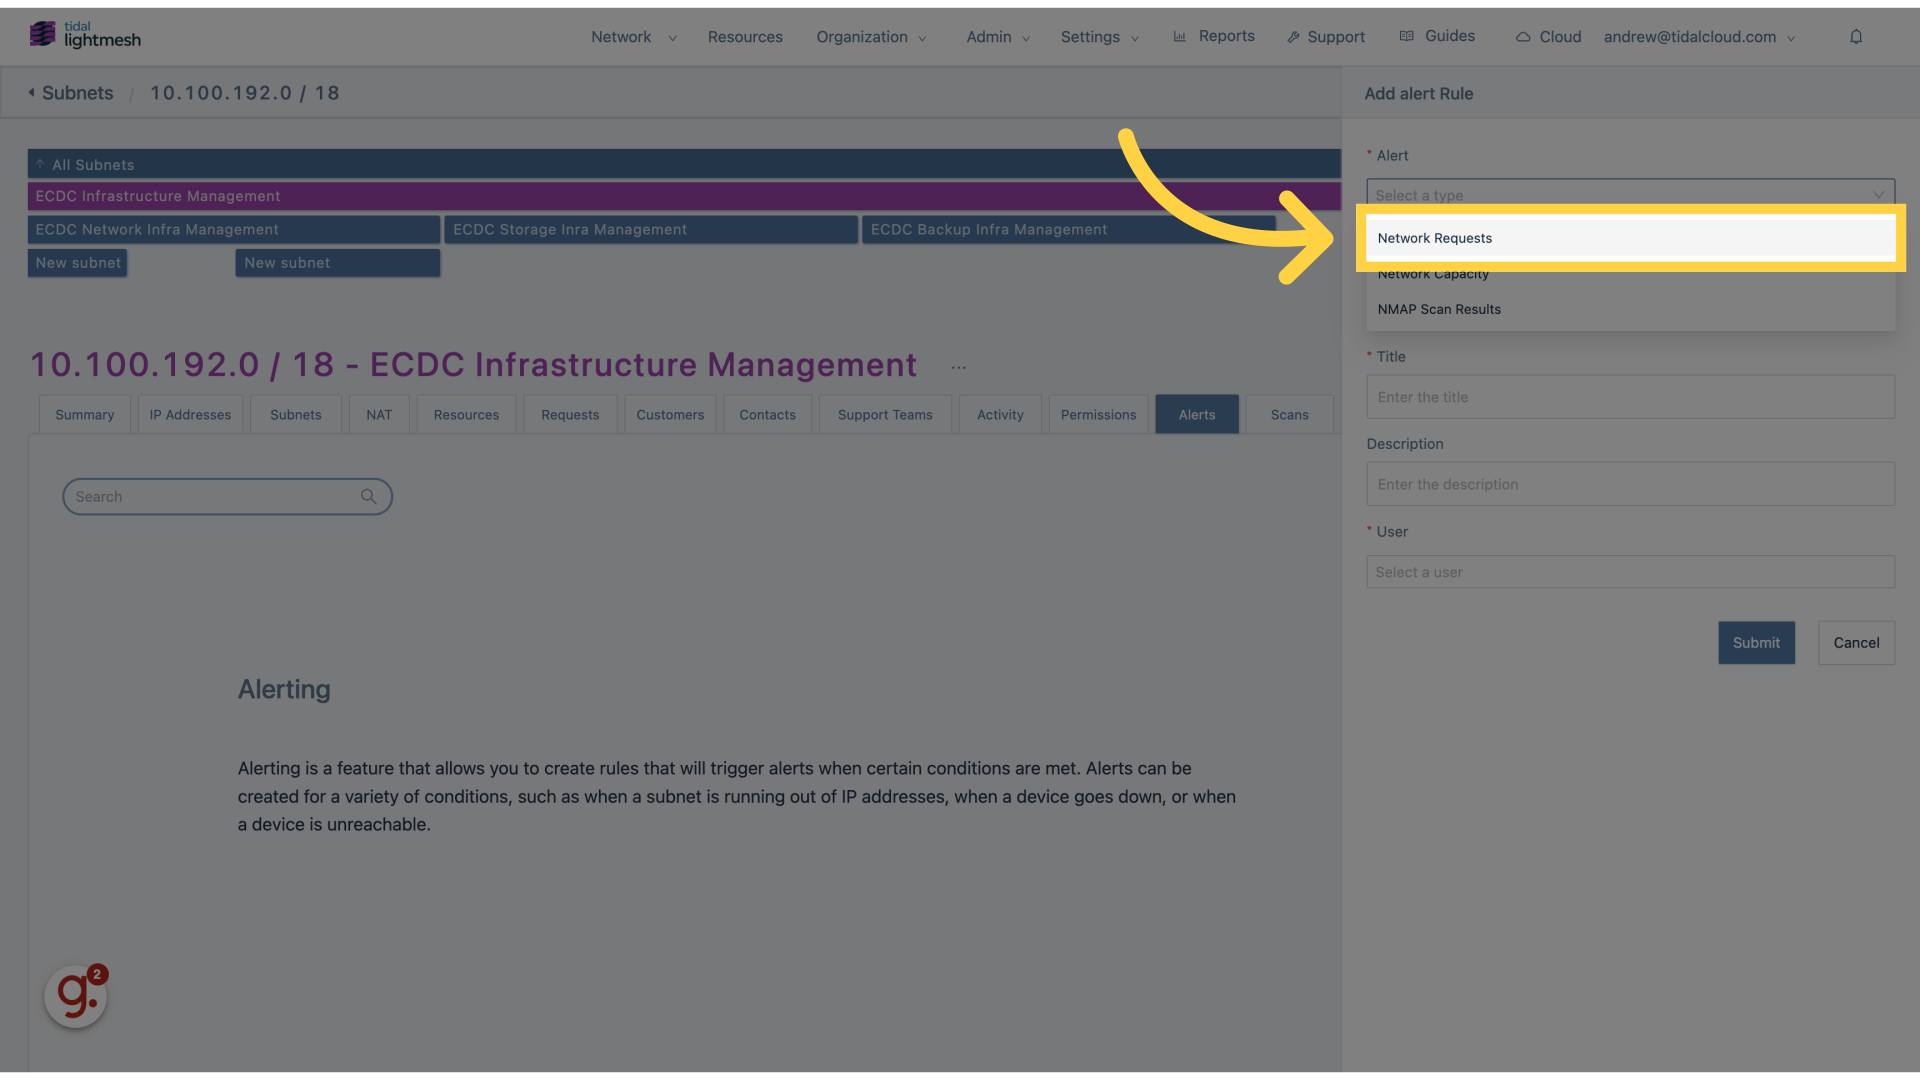1920x1080 pixels.
Task: Click the Cancel button
Action: click(1855, 642)
